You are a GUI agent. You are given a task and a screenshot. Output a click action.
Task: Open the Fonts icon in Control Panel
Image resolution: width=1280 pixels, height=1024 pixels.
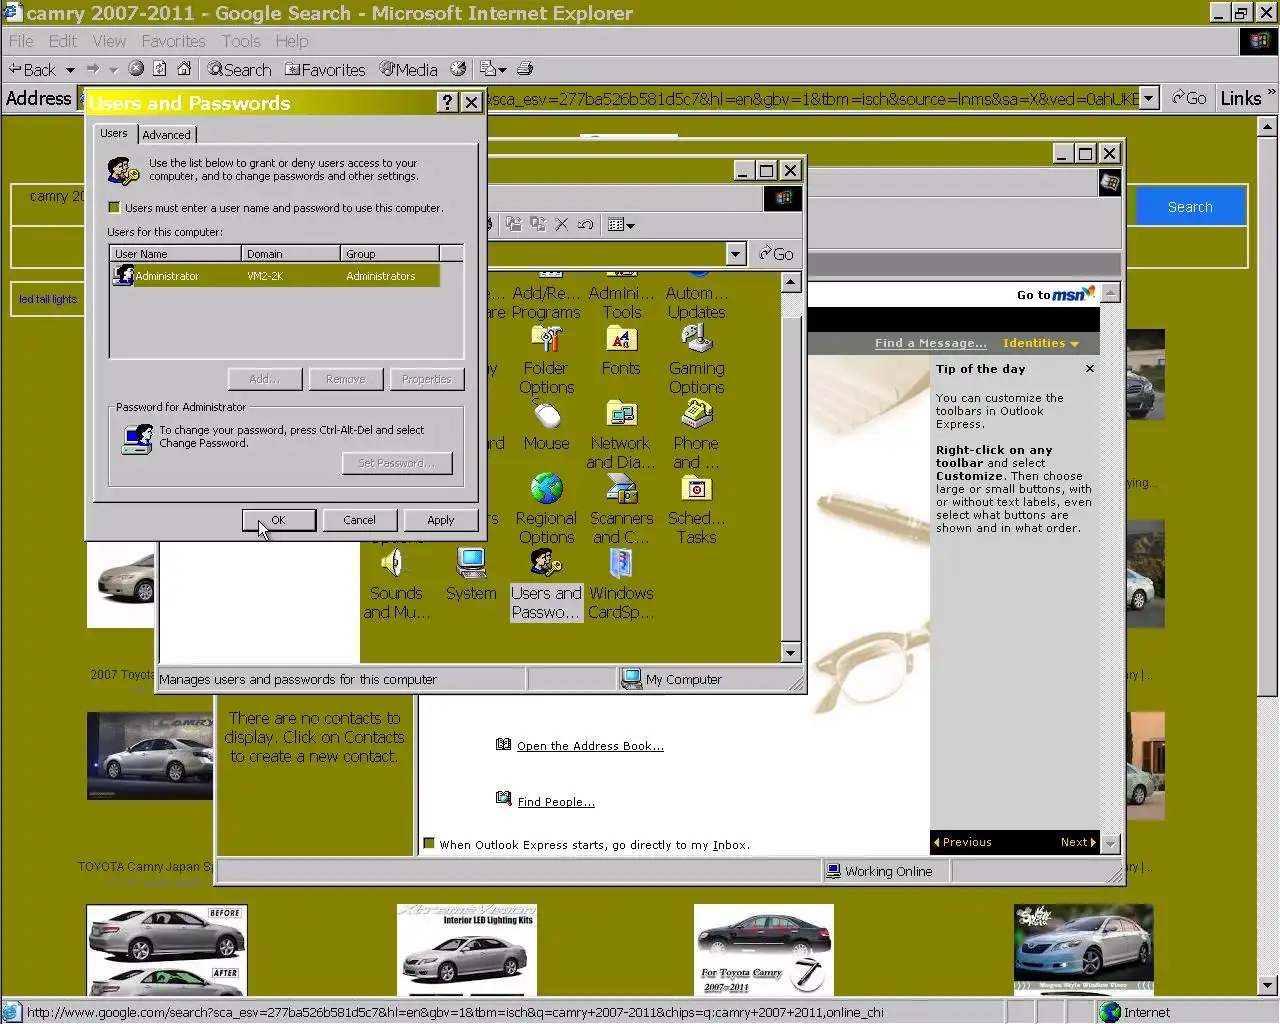coord(621,350)
